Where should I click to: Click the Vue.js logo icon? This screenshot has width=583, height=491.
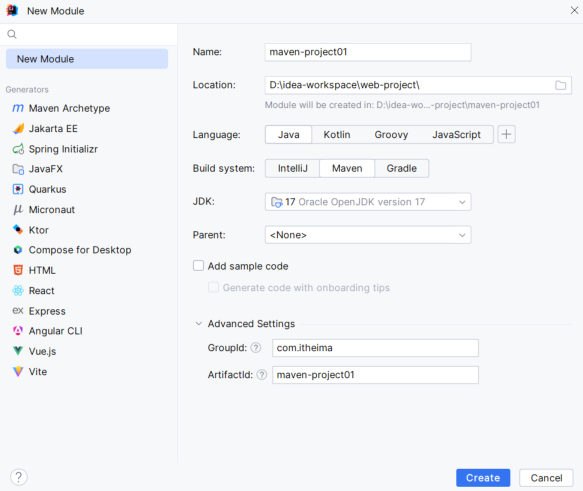[x=18, y=351]
